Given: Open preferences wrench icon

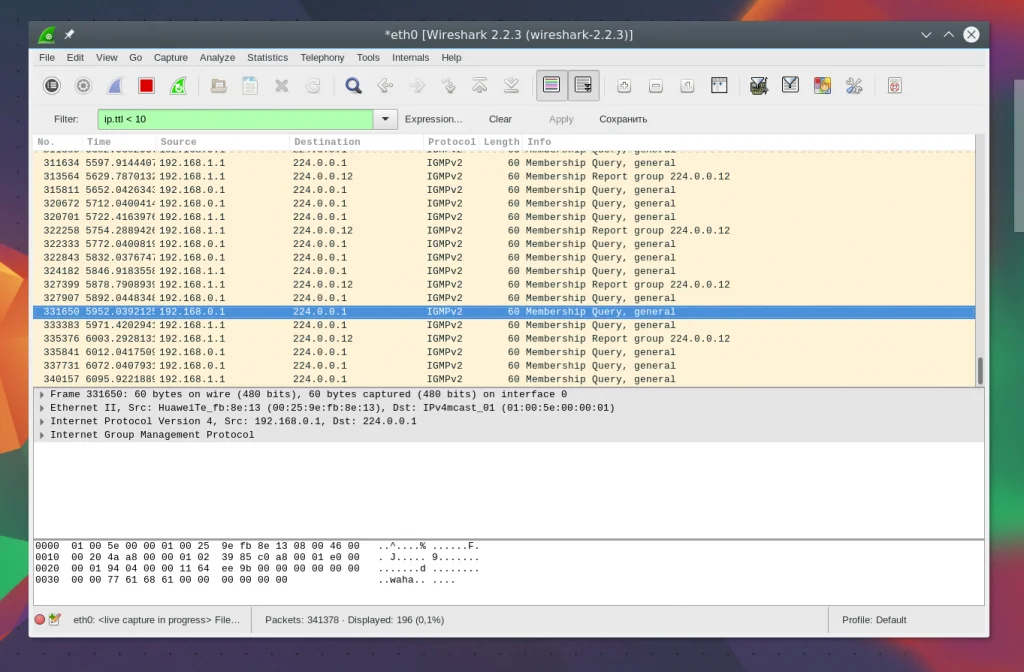Looking at the screenshot, I should coord(854,86).
